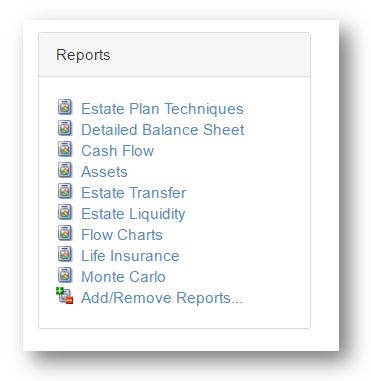Click the report icon next to Detailed Balance Sheet
The height and width of the screenshot is (381, 371).
[65, 128]
